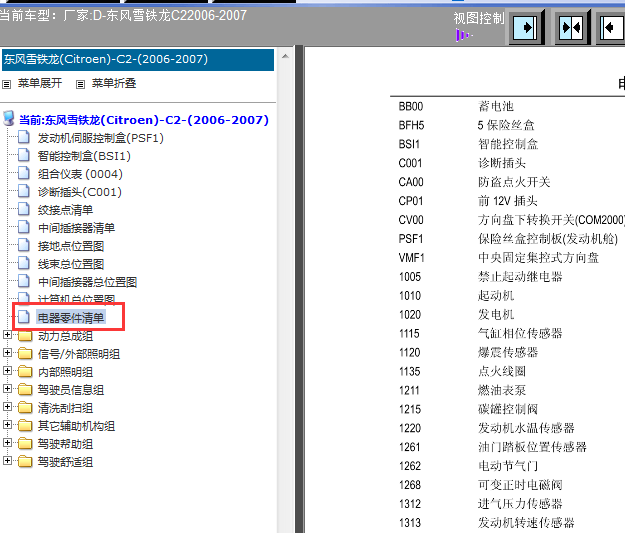Click folder icon of 其它辅助机构组
Screen dimensions: 625x533
(25, 425)
